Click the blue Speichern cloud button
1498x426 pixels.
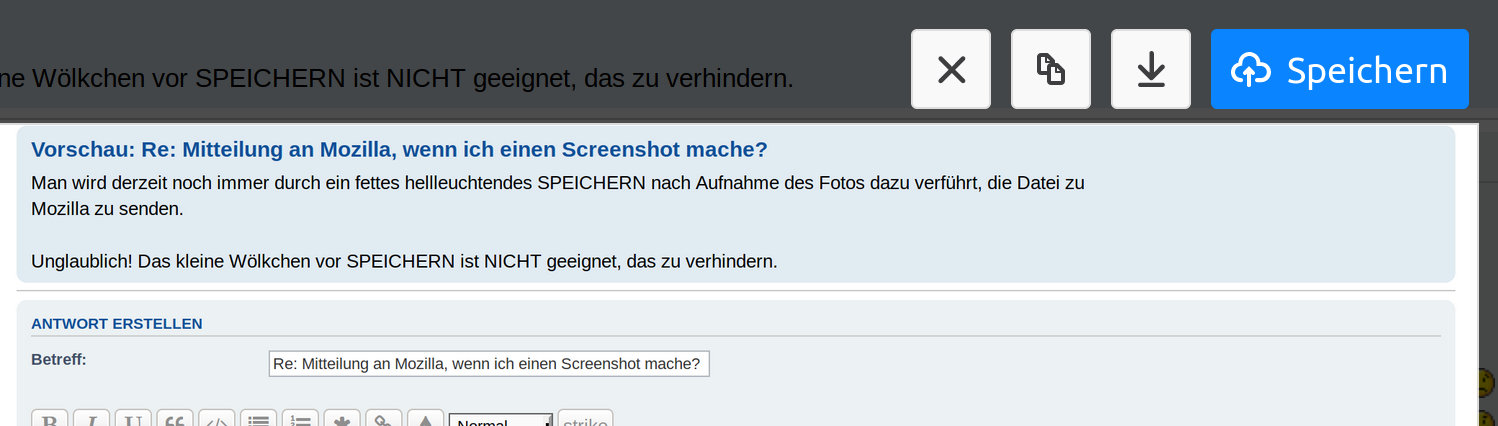[1339, 69]
